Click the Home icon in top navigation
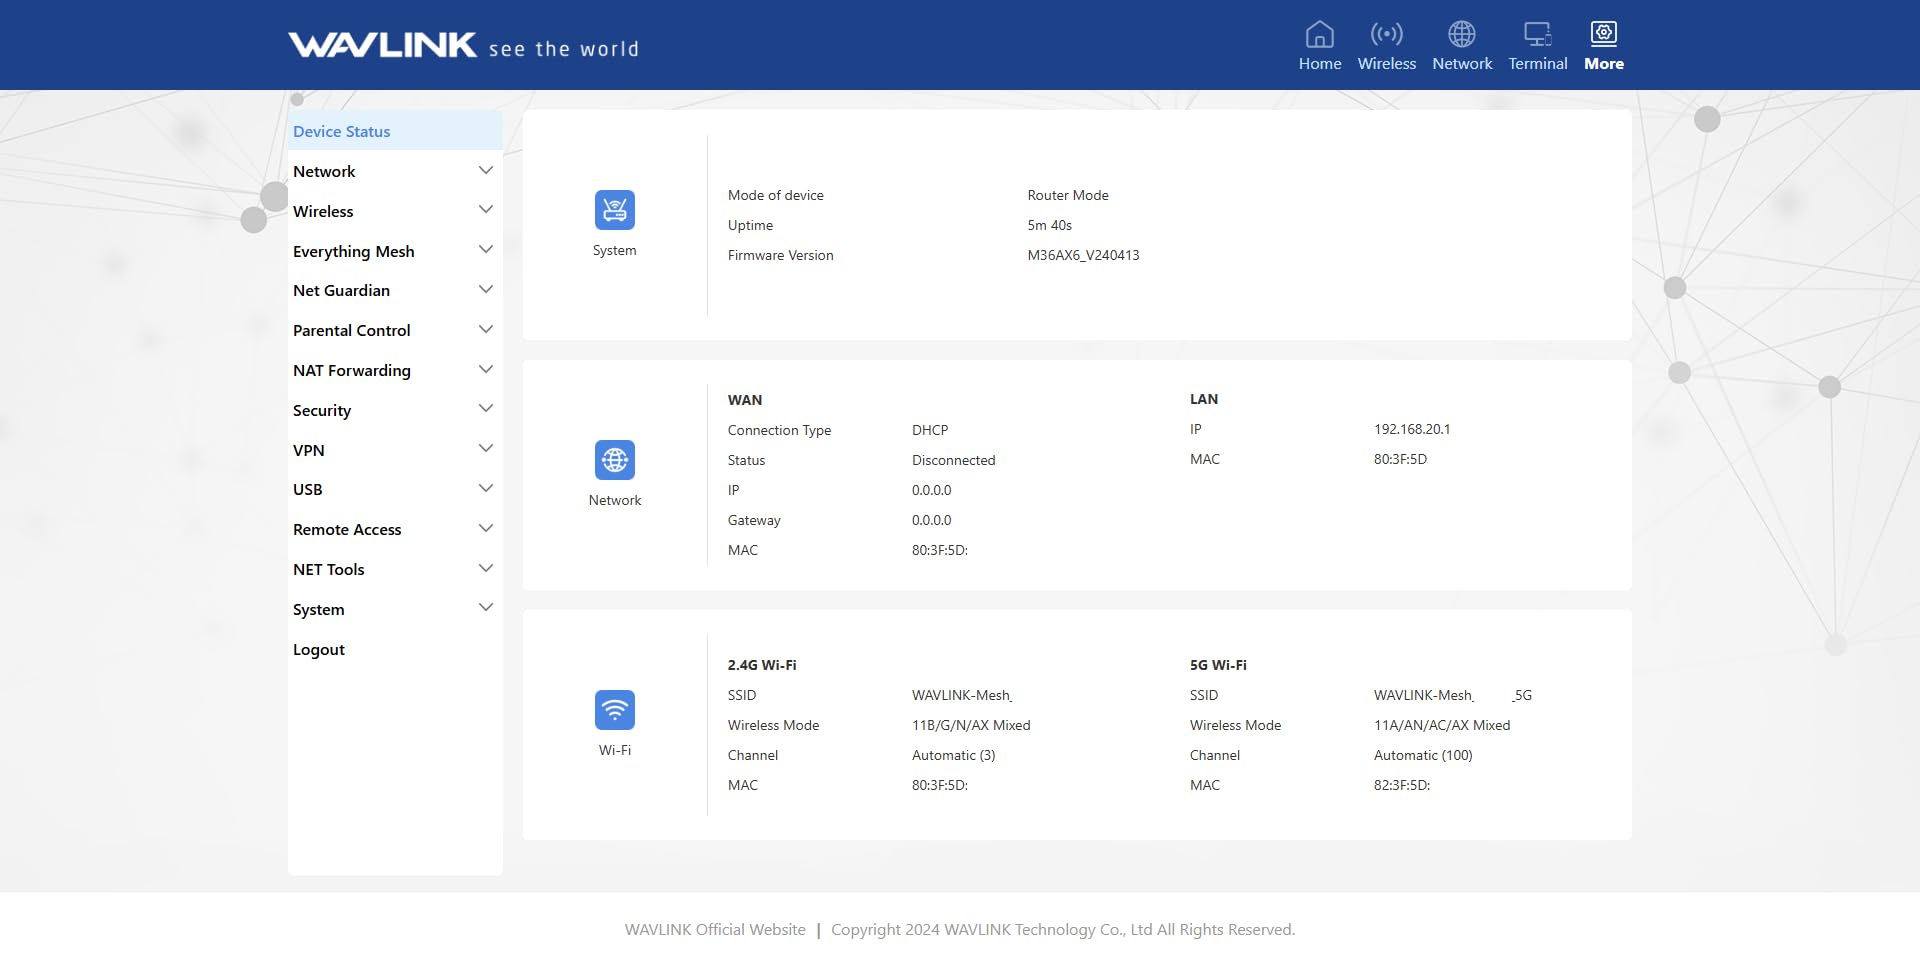This screenshot has height=963, width=1920. pyautogui.click(x=1319, y=35)
